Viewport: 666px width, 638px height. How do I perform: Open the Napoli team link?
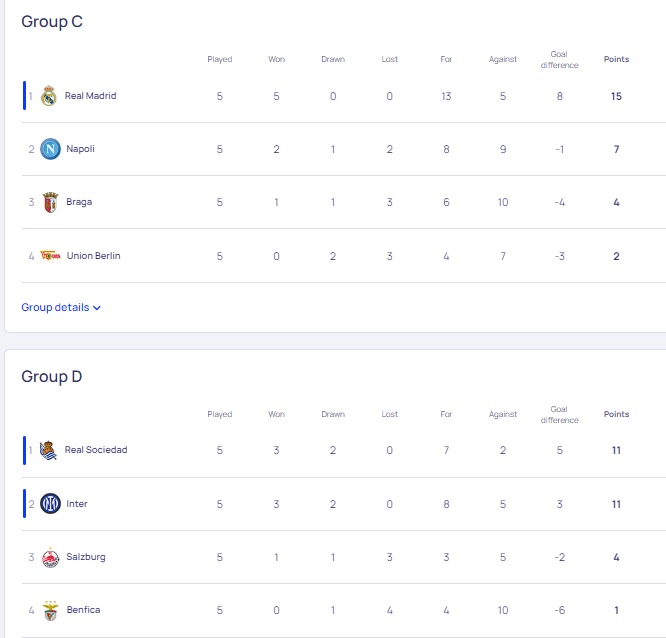click(80, 149)
